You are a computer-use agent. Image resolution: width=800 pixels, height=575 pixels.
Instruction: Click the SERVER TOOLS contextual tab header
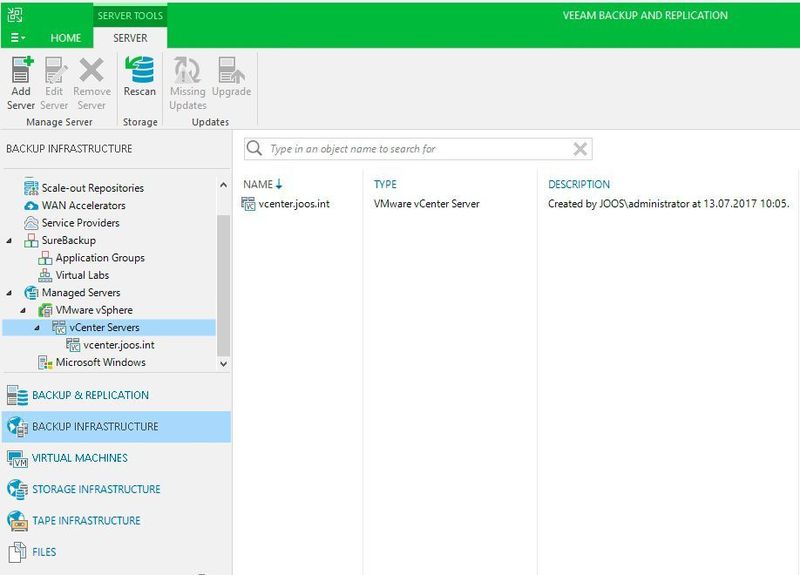point(130,15)
